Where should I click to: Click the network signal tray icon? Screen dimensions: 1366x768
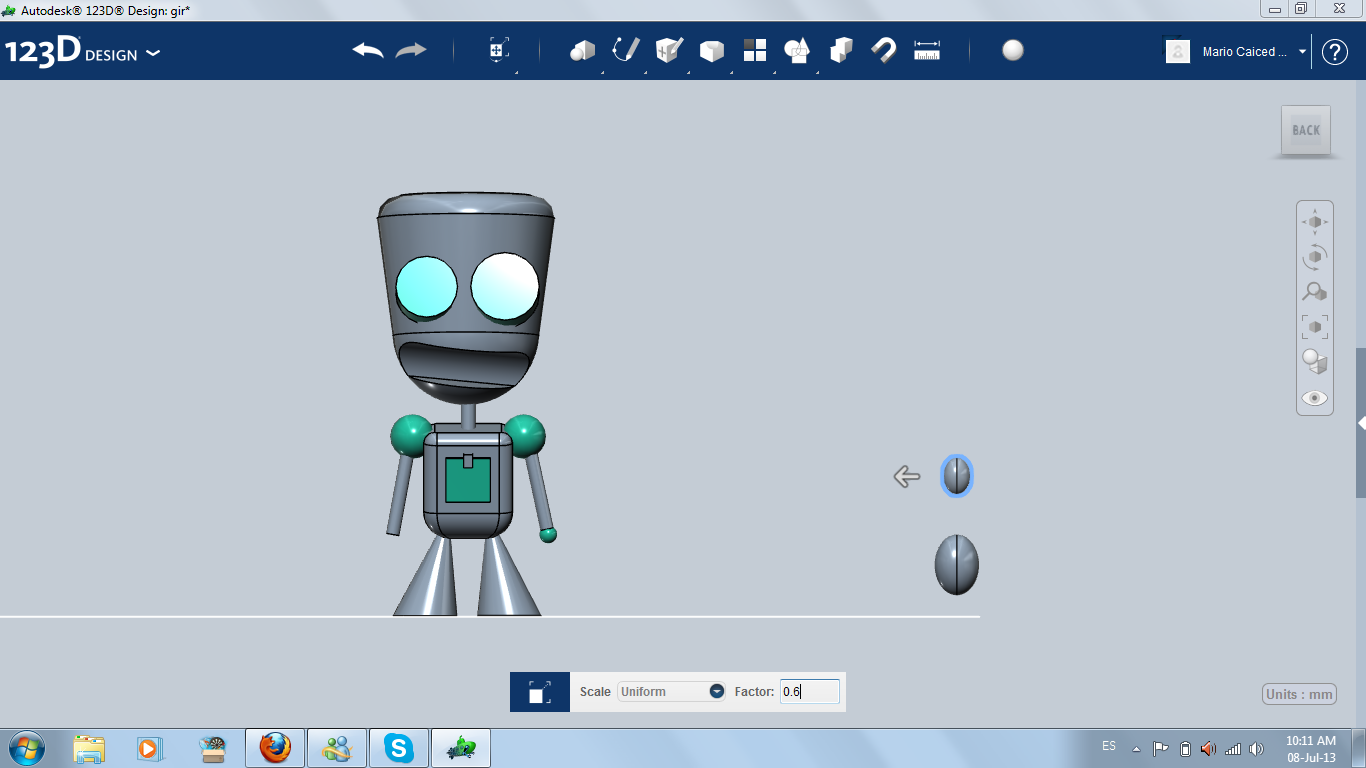[1233, 748]
